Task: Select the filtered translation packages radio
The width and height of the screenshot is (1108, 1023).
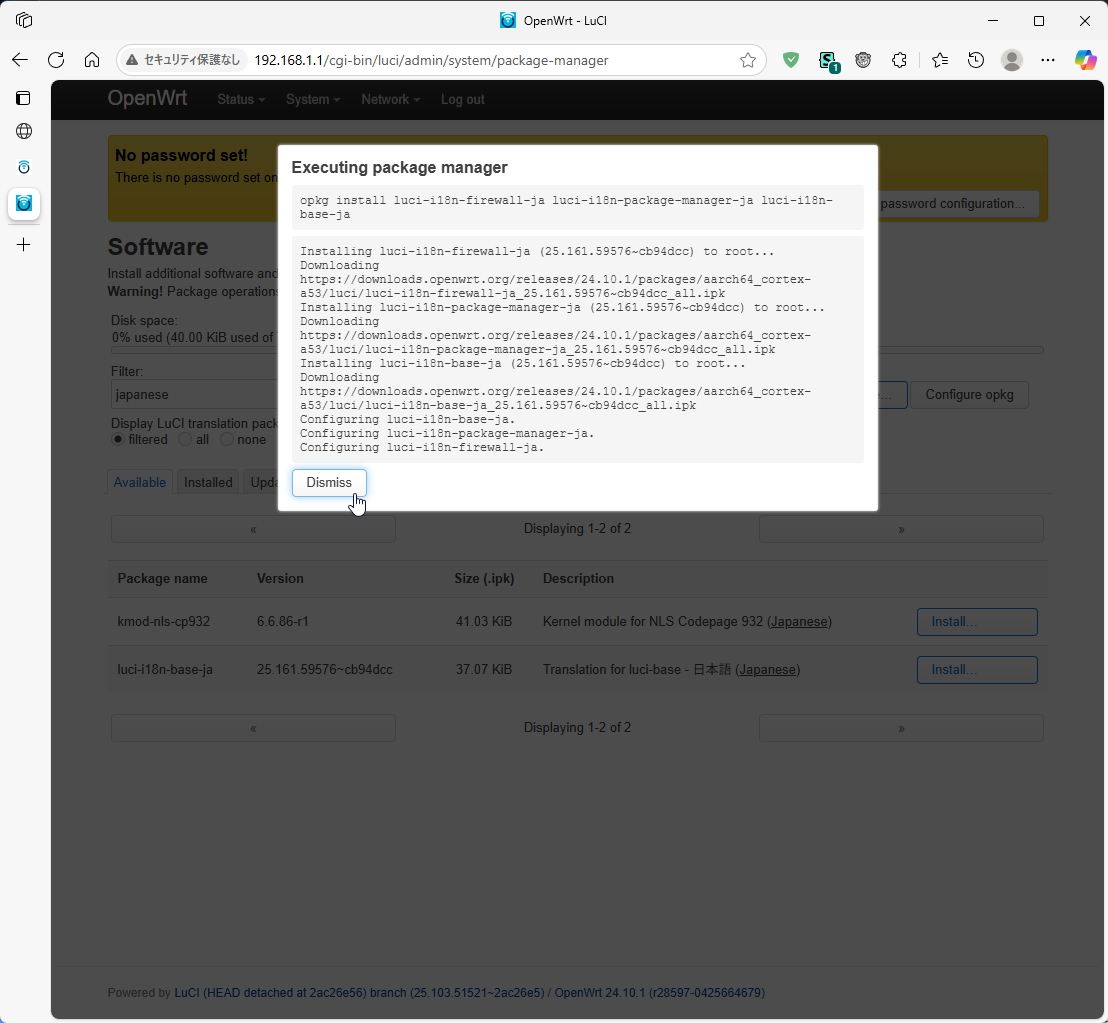Action: pyautogui.click(x=118, y=439)
